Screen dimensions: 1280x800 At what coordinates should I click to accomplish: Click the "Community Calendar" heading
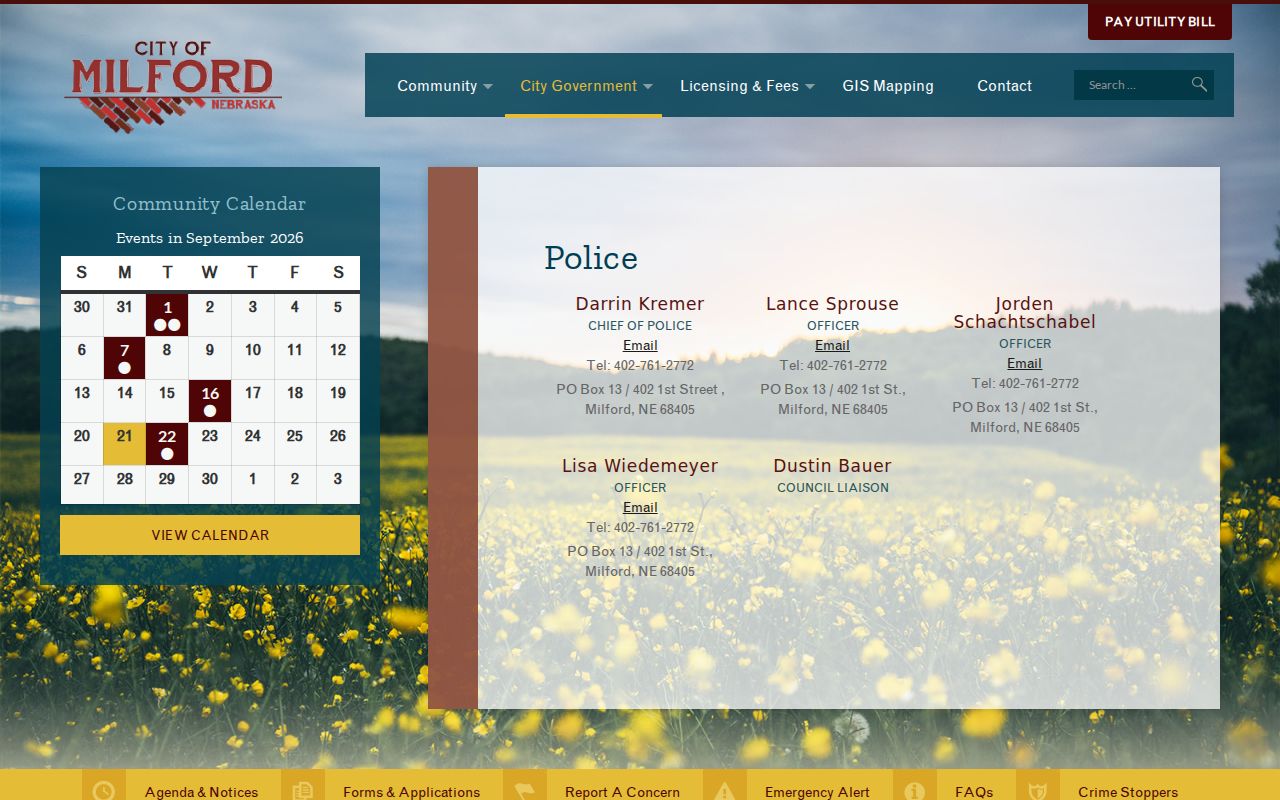click(209, 204)
